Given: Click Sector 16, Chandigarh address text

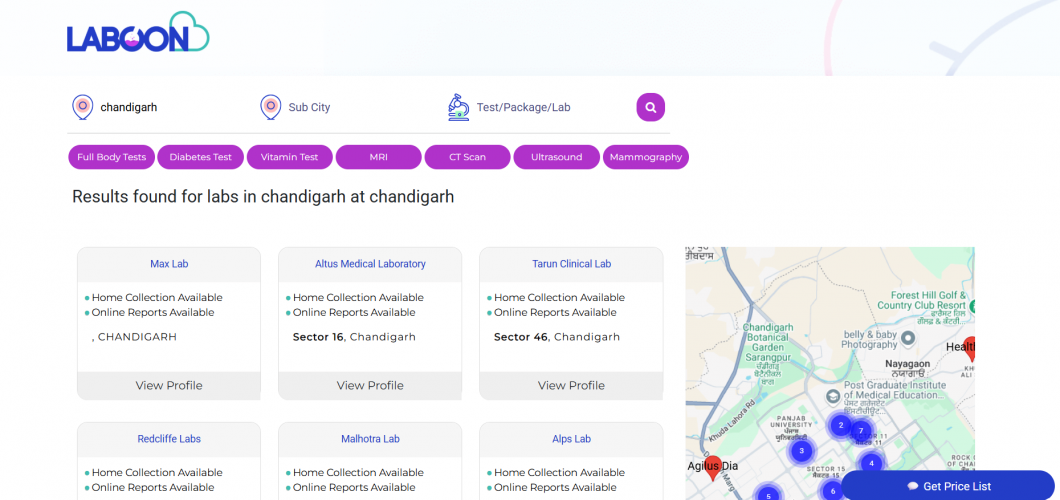Looking at the screenshot, I should 354,336.
